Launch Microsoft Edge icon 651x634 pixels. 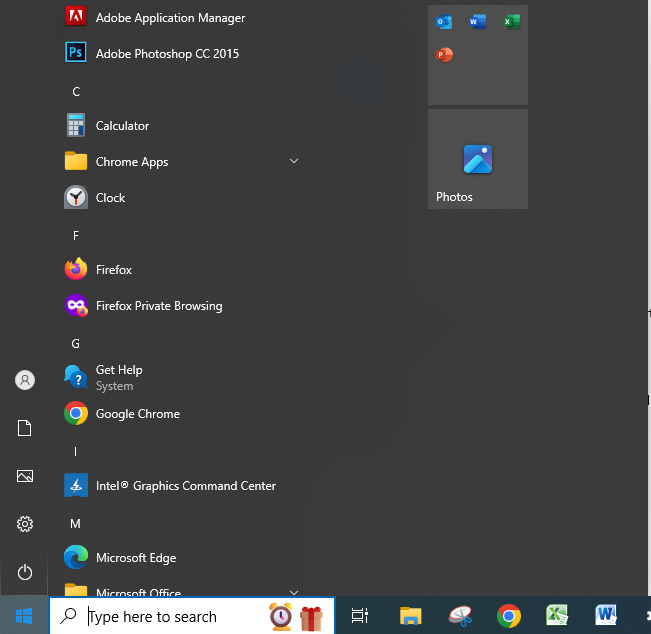point(76,557)
